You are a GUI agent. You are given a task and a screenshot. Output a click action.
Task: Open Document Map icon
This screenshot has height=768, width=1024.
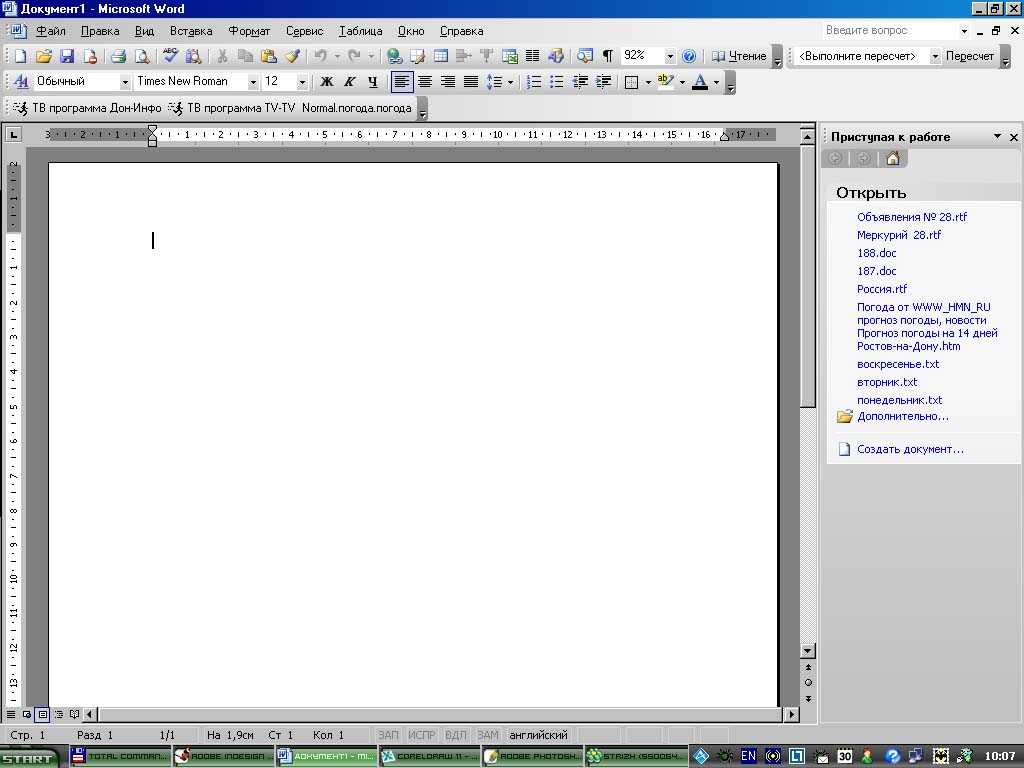click(x=584, y=56)
